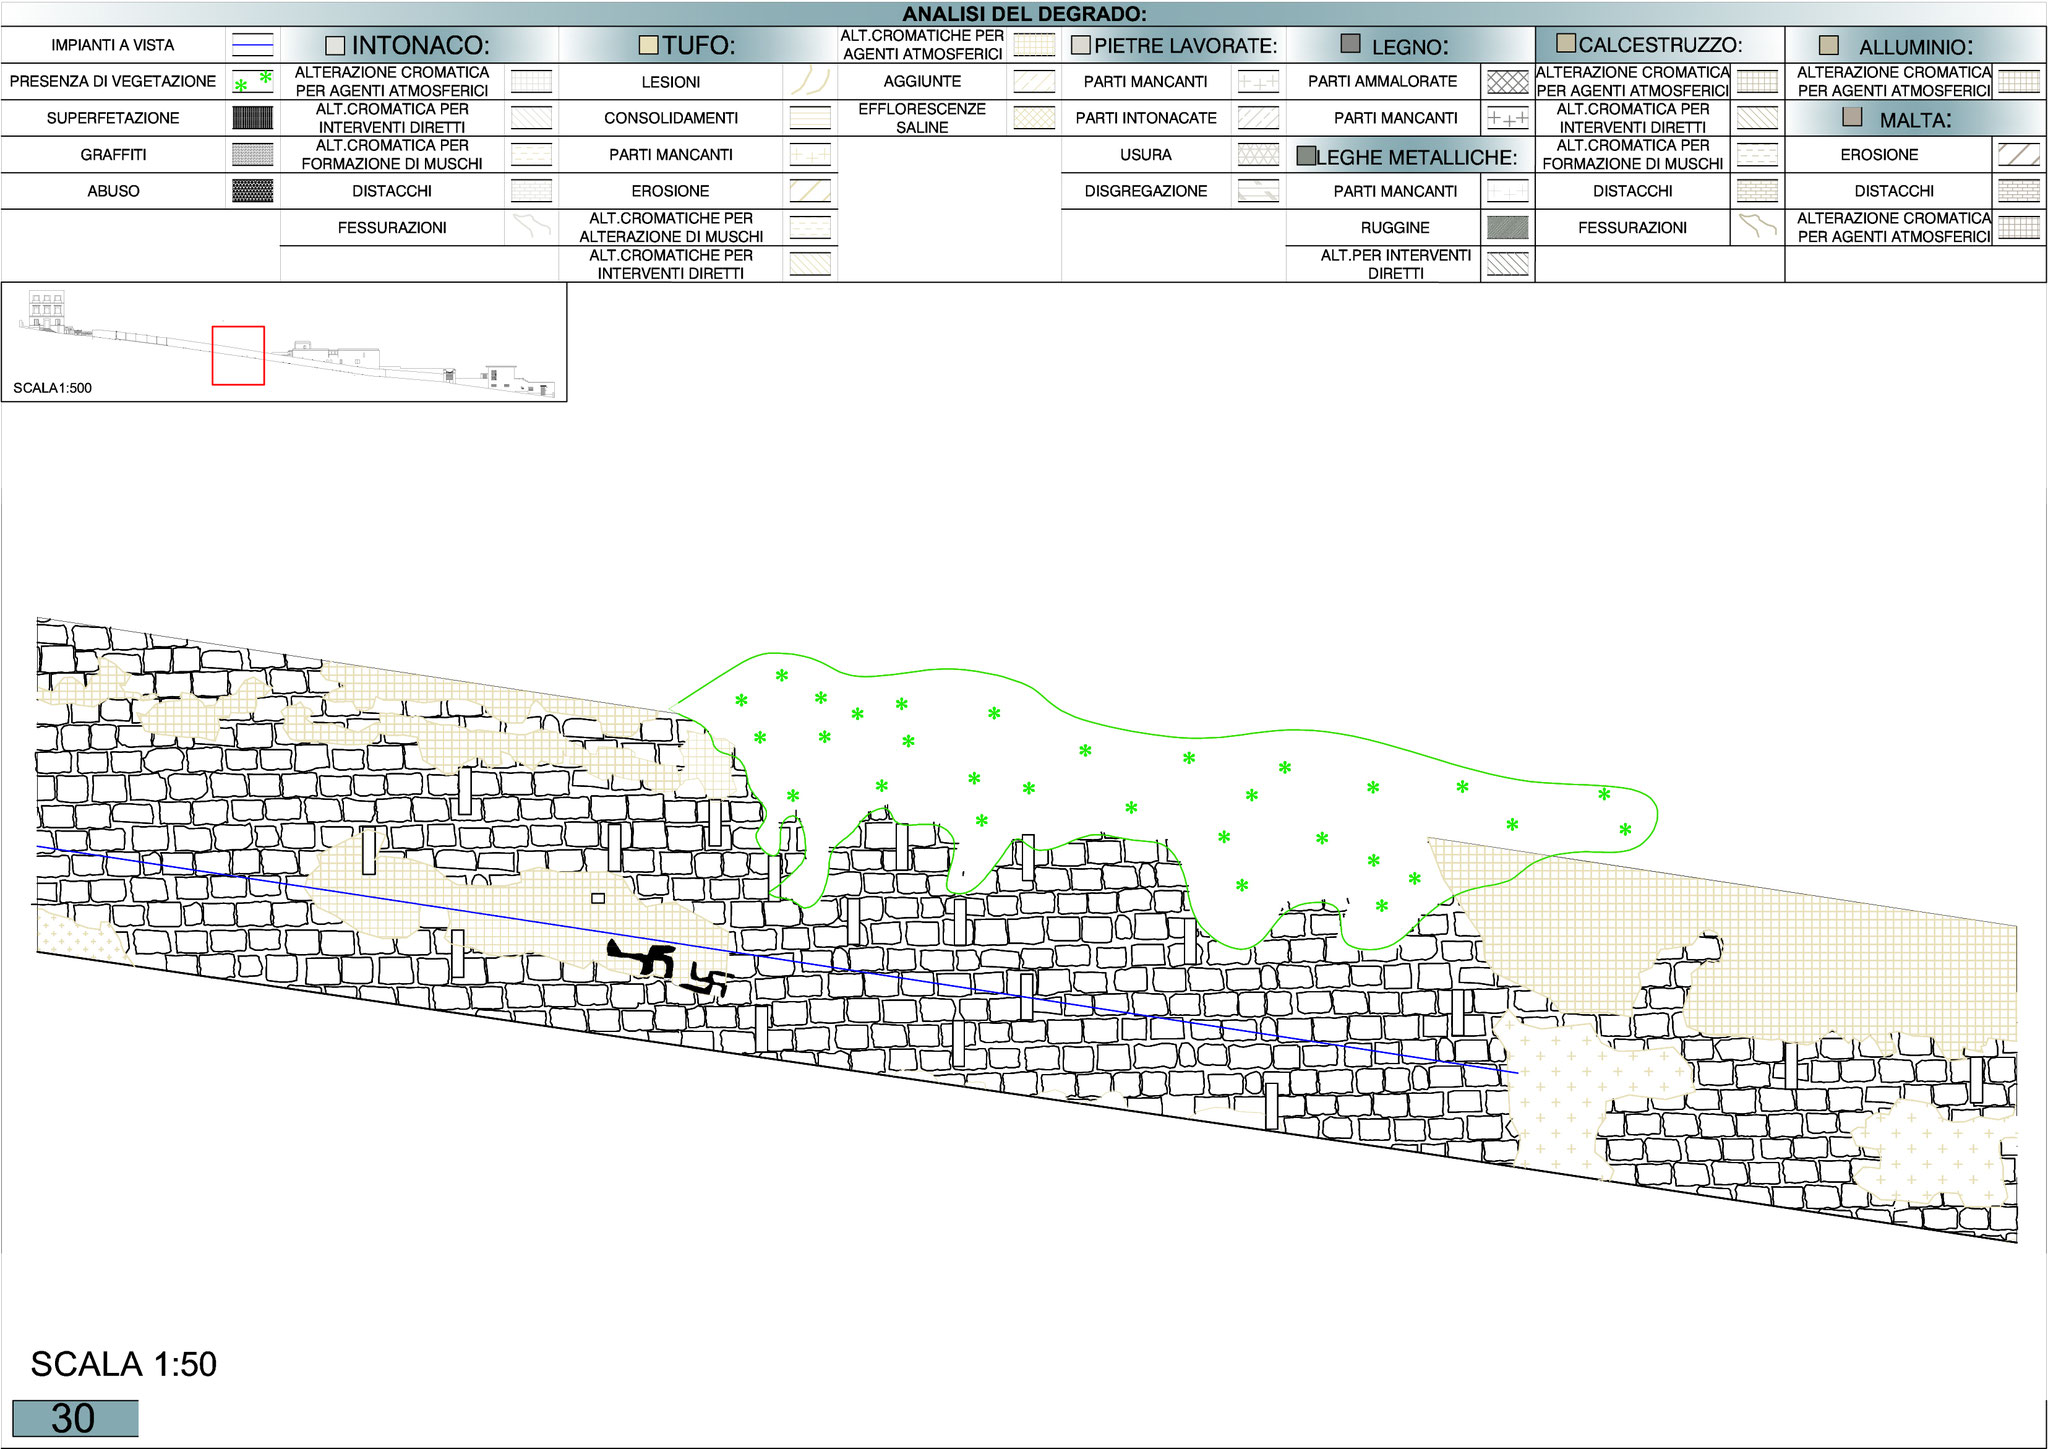Click the dark Abuso pattern swatch
Image resolution: width=2048 pixels, height=1449 pixels.
pyautogui.click(x=252, y=191)
